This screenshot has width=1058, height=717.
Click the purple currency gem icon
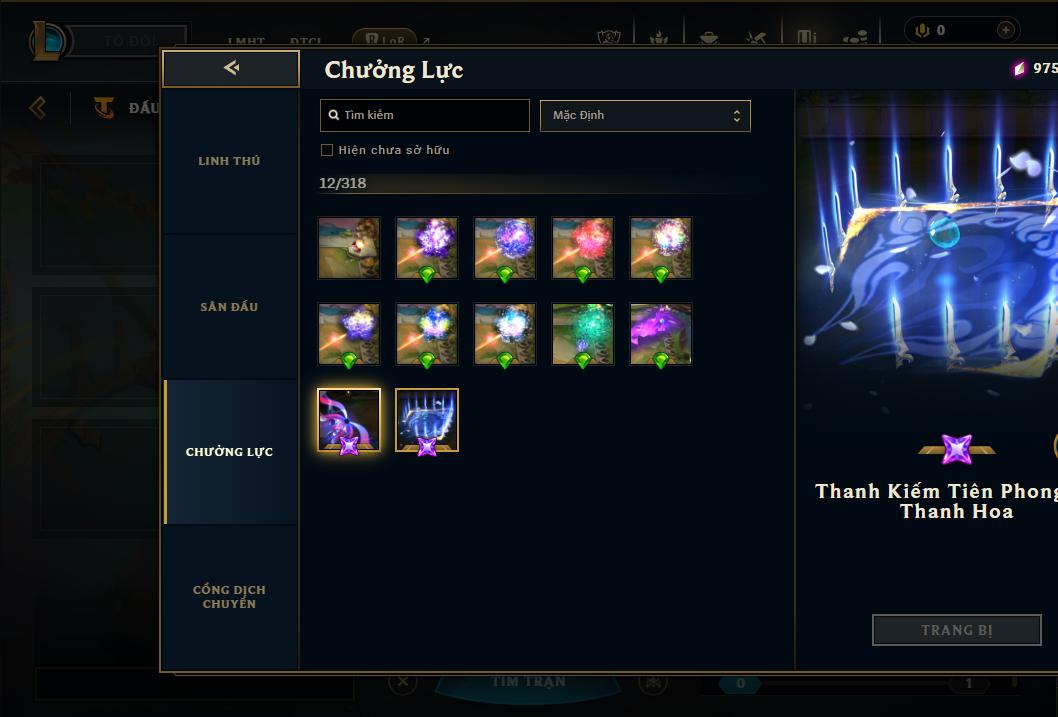pos(1020,68)
